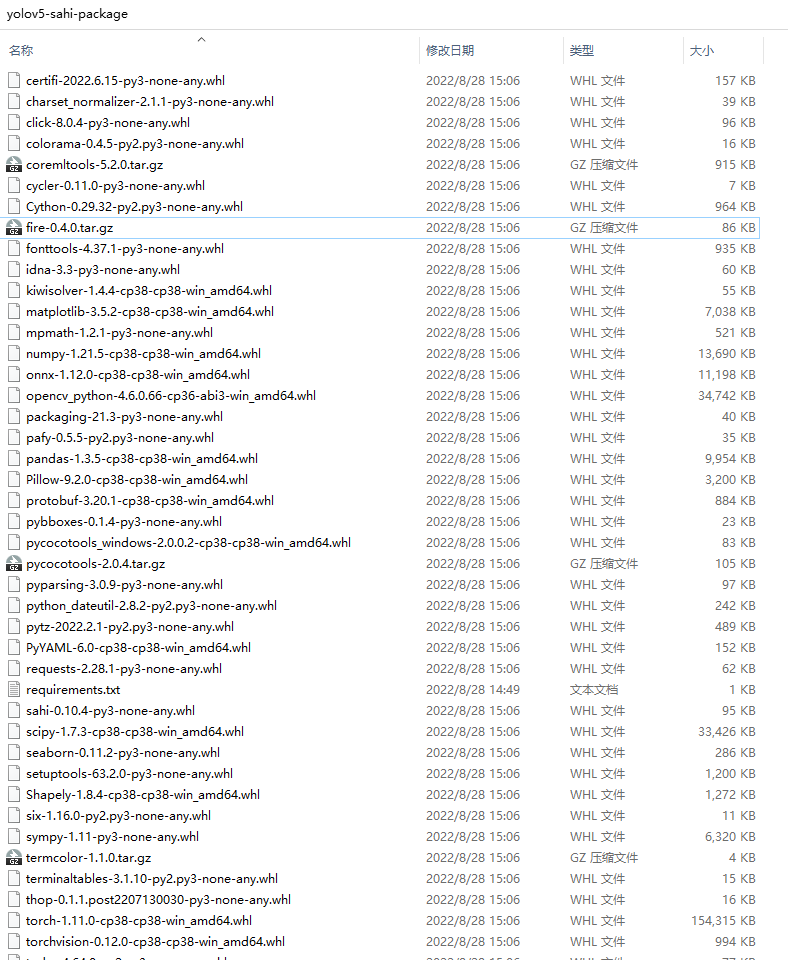Select terminaltables-3.1.10 whl file name

click(152, 879)
